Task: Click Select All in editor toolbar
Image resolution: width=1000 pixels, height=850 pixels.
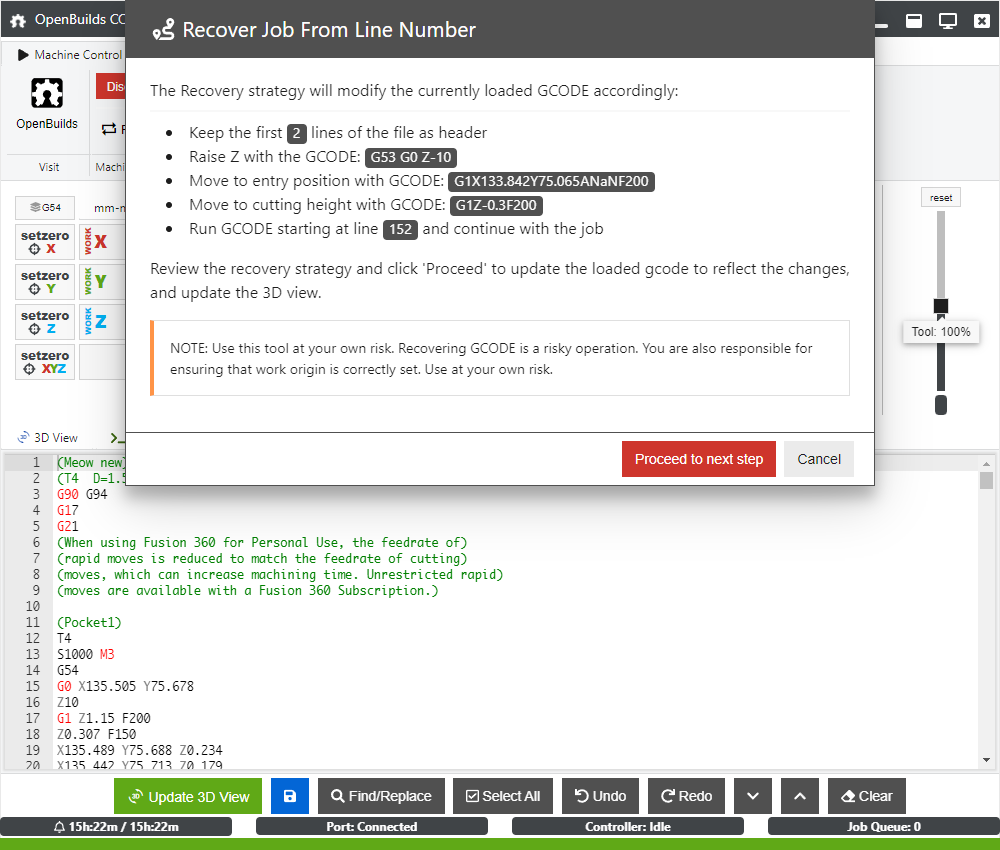Action: point(503,796)
